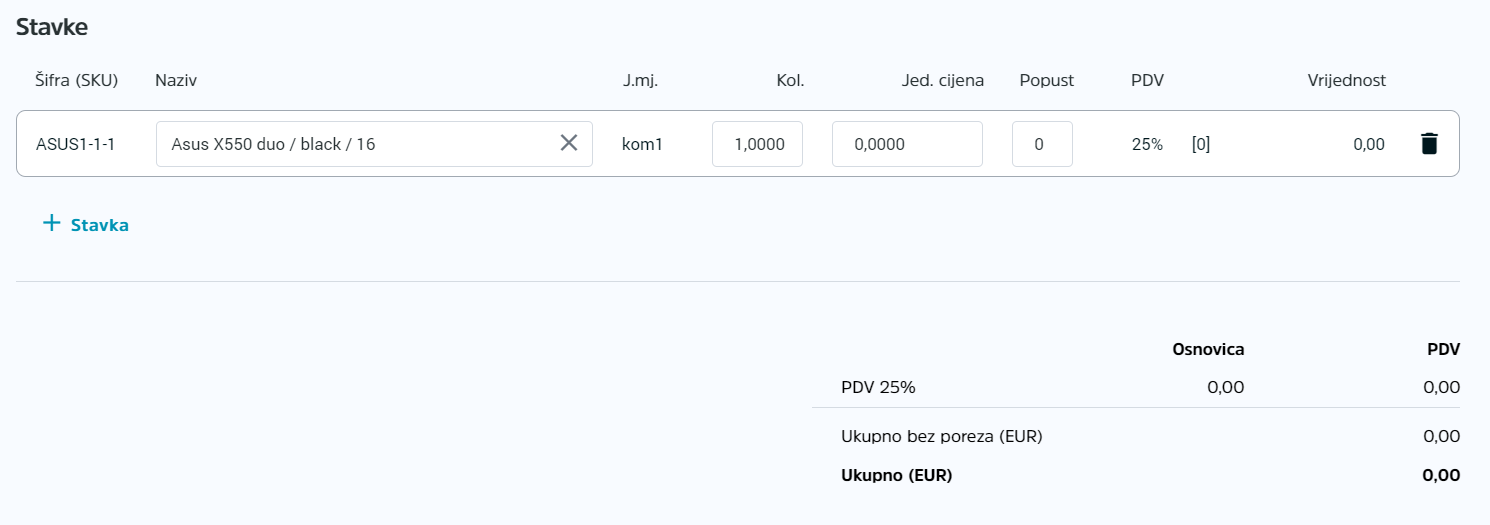Delete the Asus X550 item row
This screenshot has height=525, width=1490.
(1429, 144)
